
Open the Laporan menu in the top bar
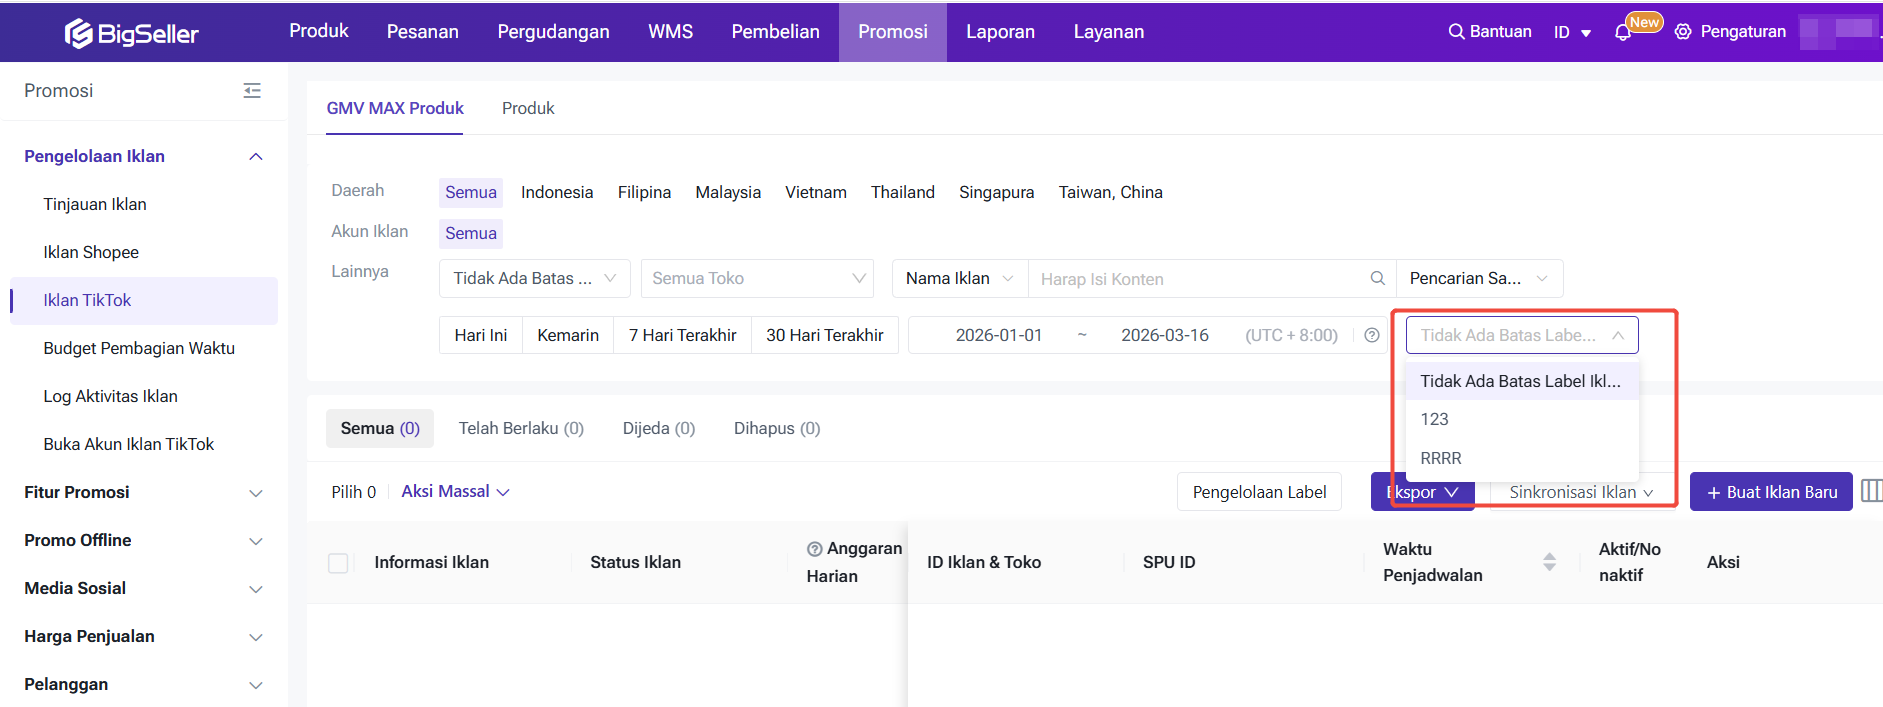click(999, 32)
